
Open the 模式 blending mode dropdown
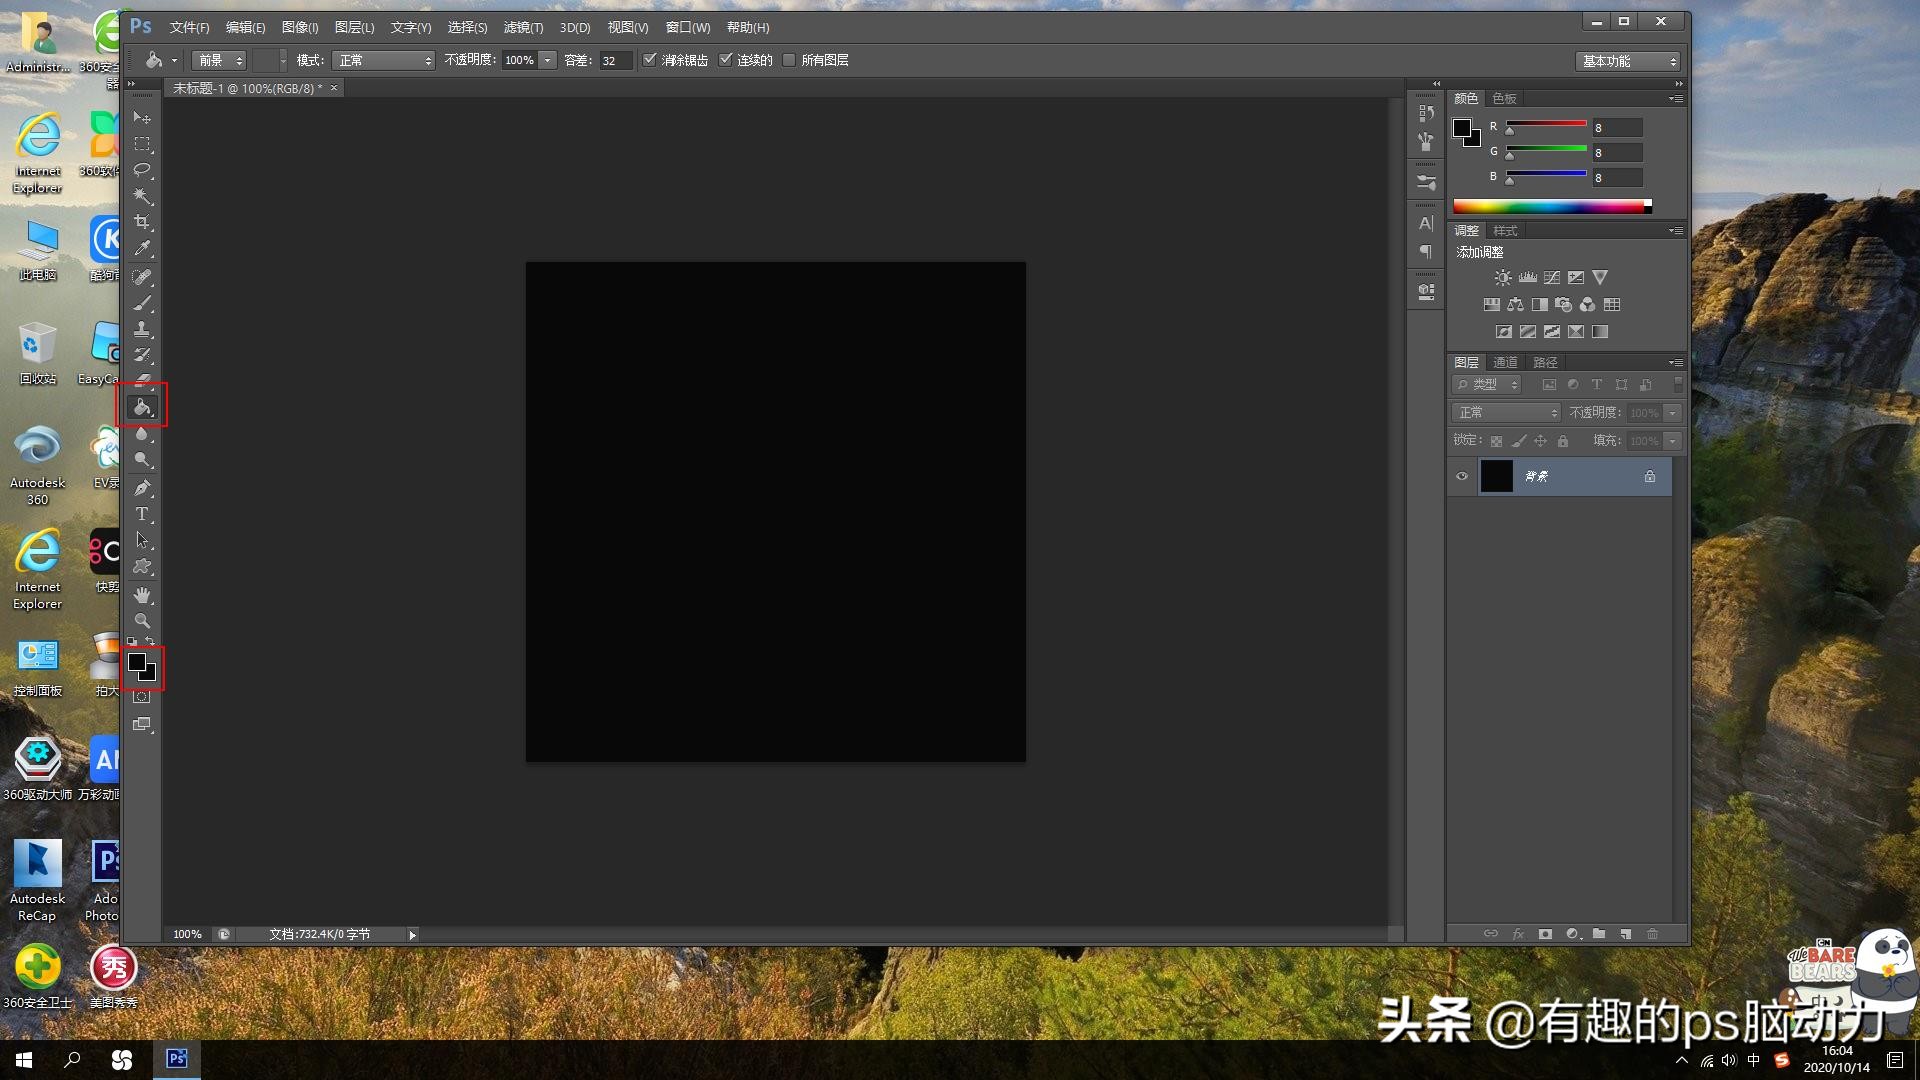(384, 61)
